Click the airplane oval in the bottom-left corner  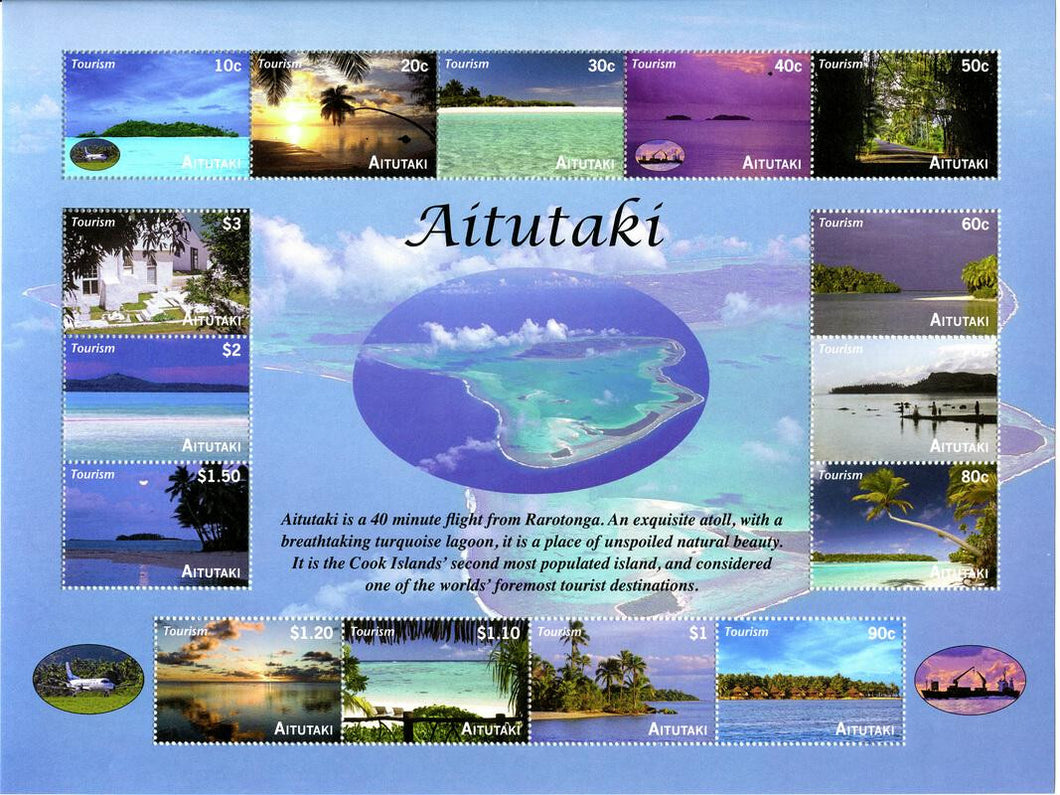coord(88,678)
